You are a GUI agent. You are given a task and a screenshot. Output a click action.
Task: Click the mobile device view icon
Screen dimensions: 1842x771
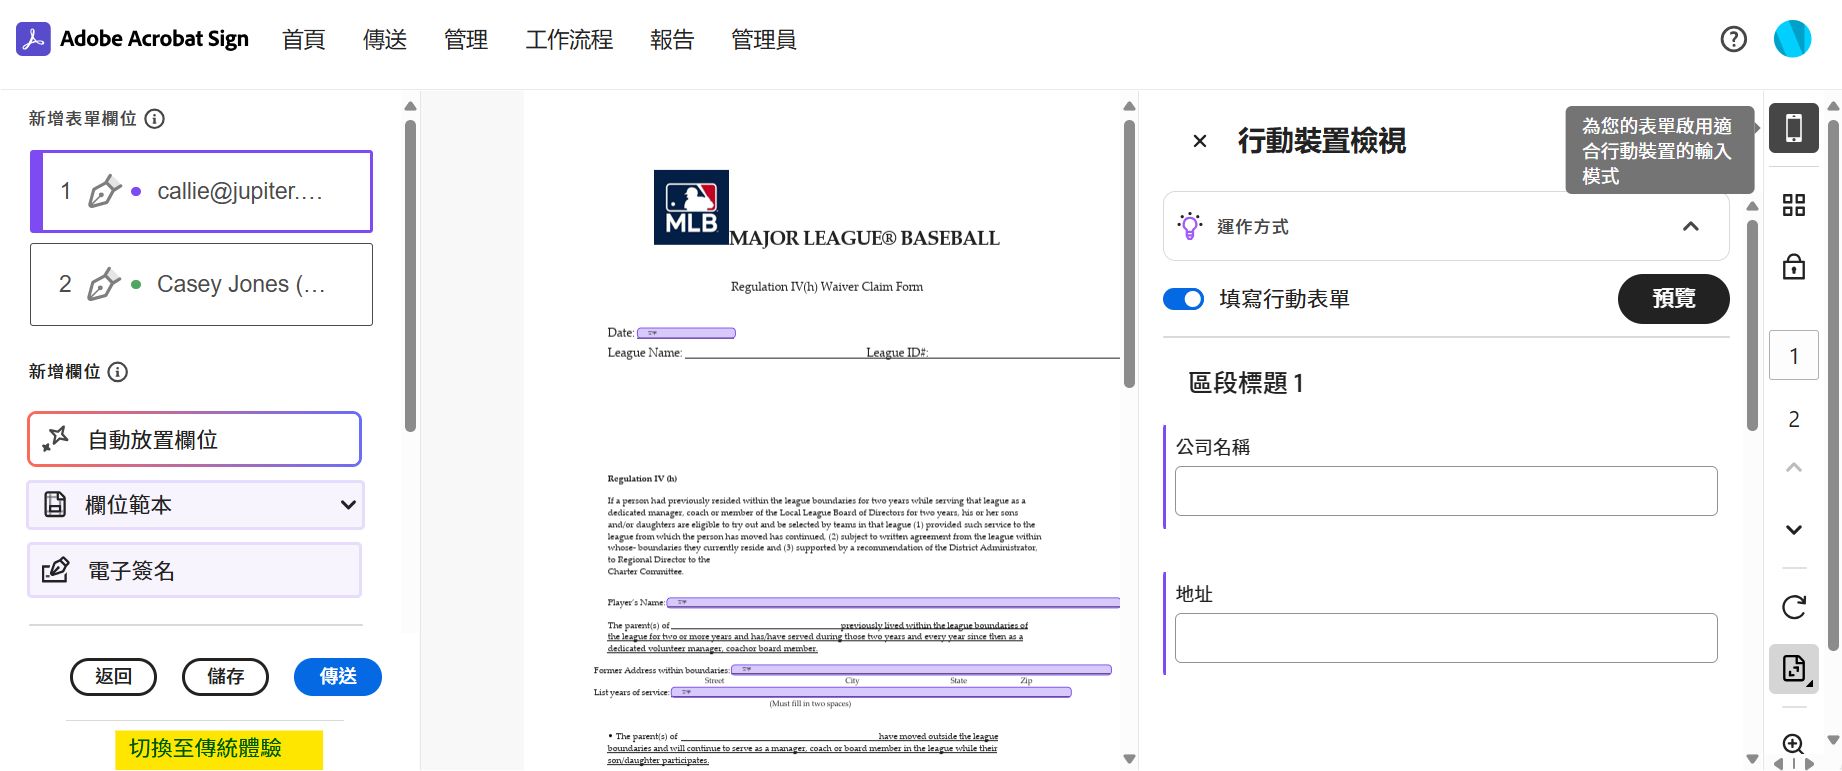click(1794, 128)
